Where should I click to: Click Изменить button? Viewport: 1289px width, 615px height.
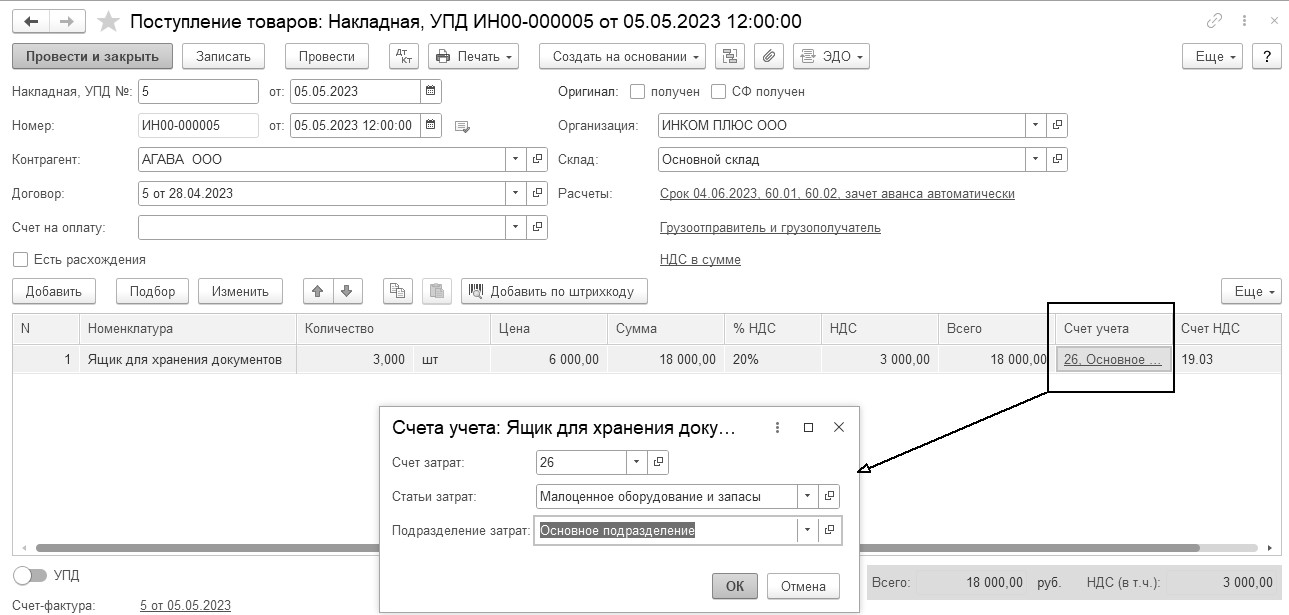240,291
